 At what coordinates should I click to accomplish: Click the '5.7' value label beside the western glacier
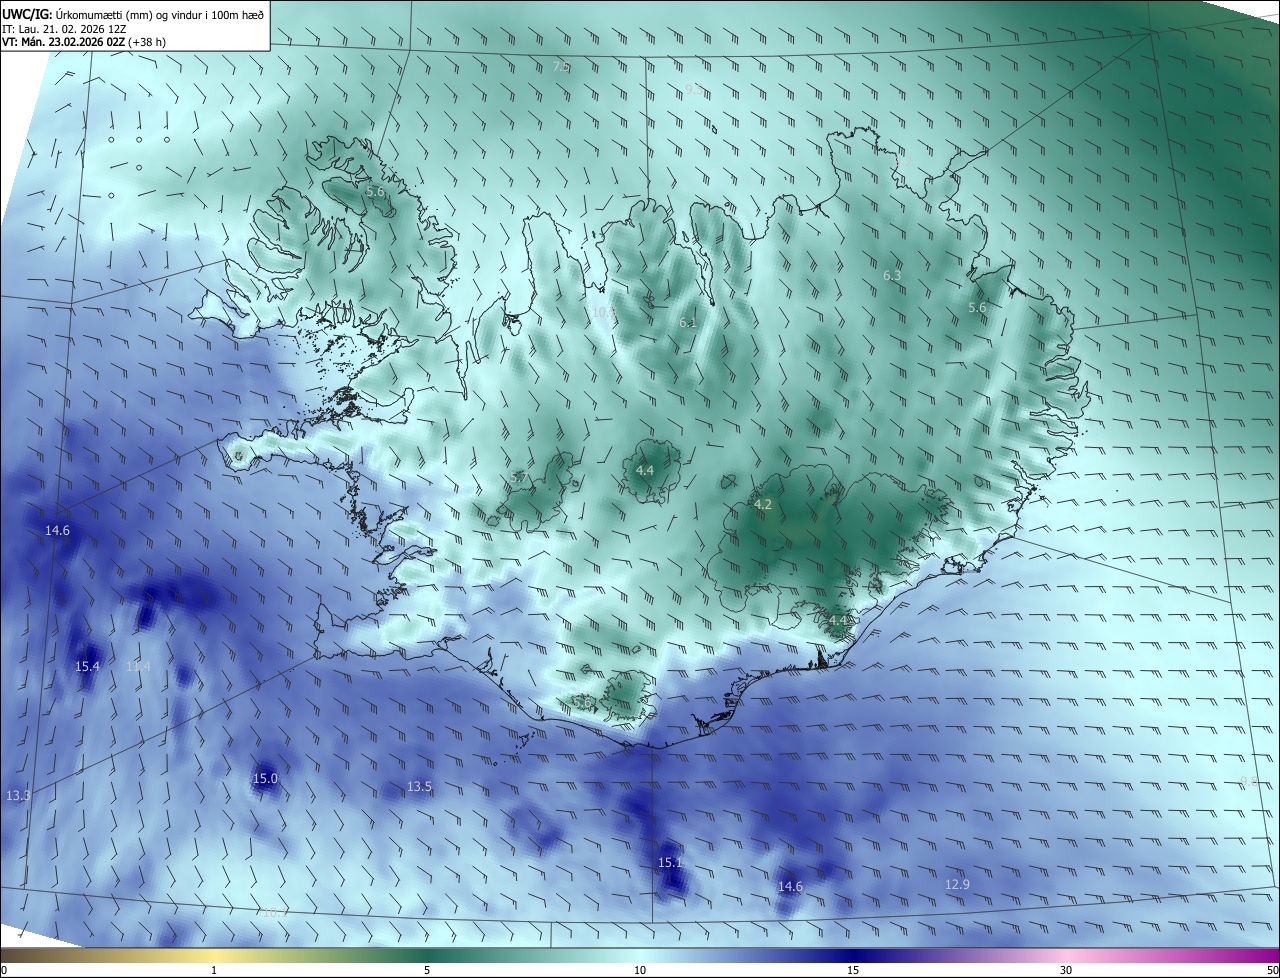[518, 478]
